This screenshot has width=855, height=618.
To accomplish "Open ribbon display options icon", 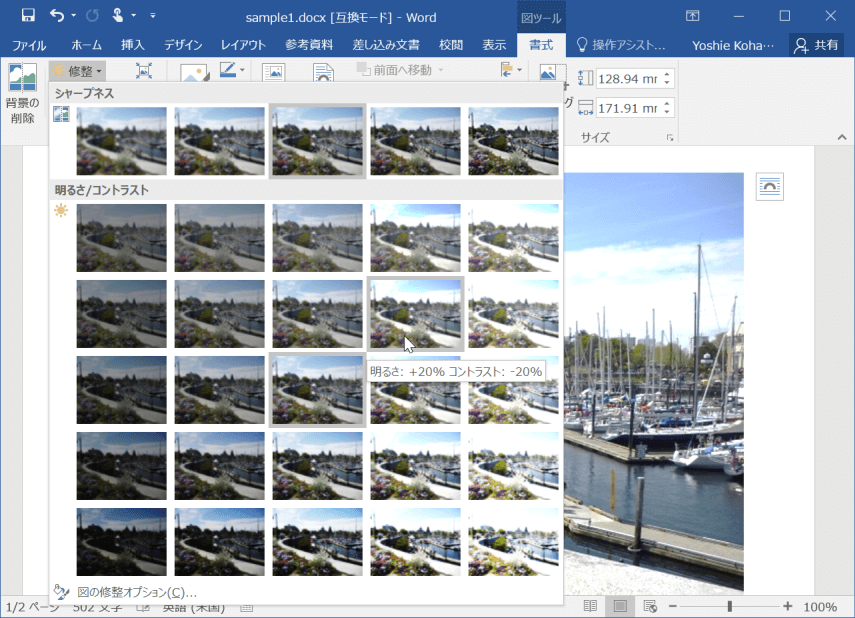I will pyautogui.click(x=693, y=16).
